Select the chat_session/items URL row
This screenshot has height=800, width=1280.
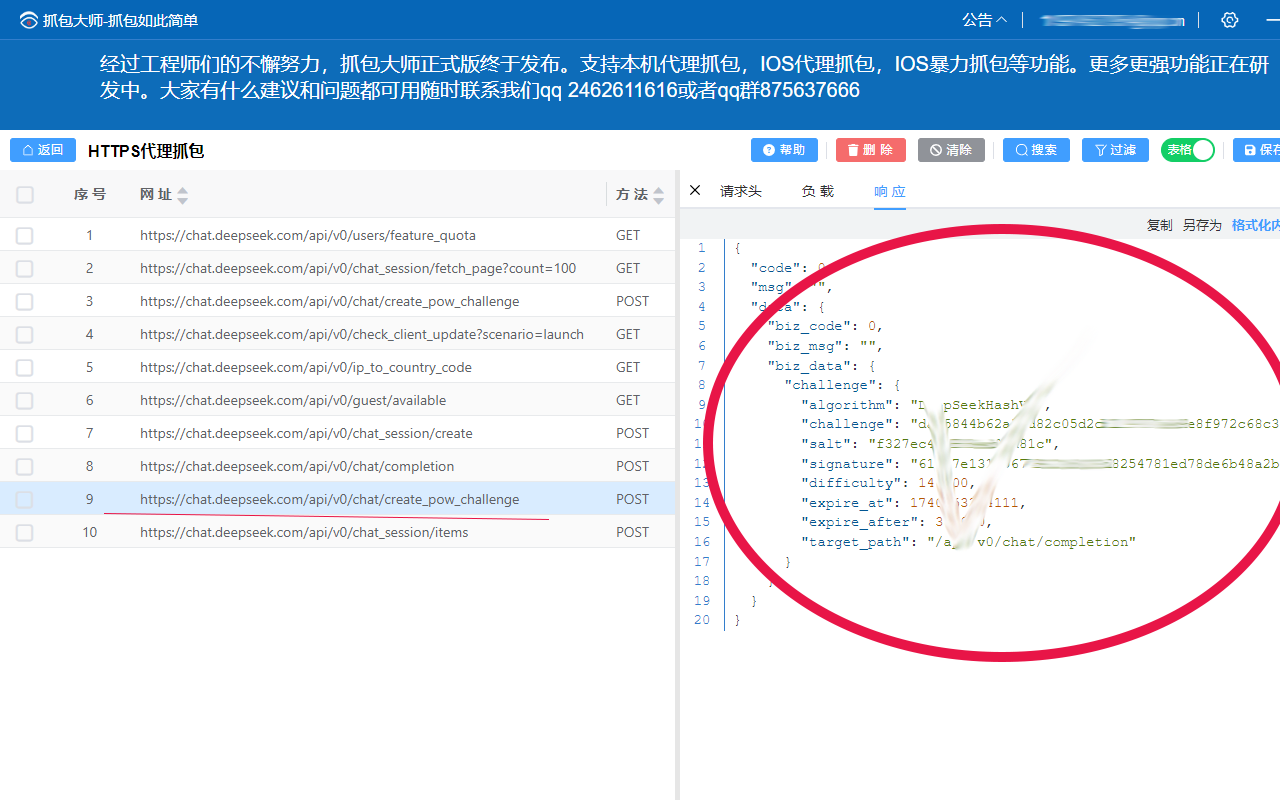(304, 533)
